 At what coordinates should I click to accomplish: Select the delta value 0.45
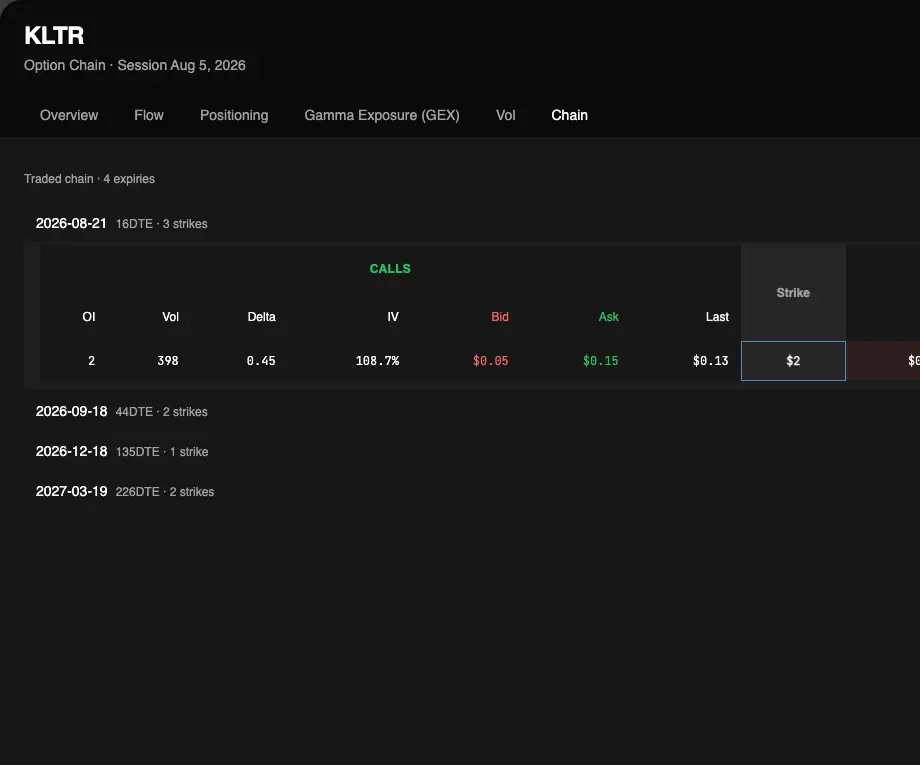click(x=261, y=361)
